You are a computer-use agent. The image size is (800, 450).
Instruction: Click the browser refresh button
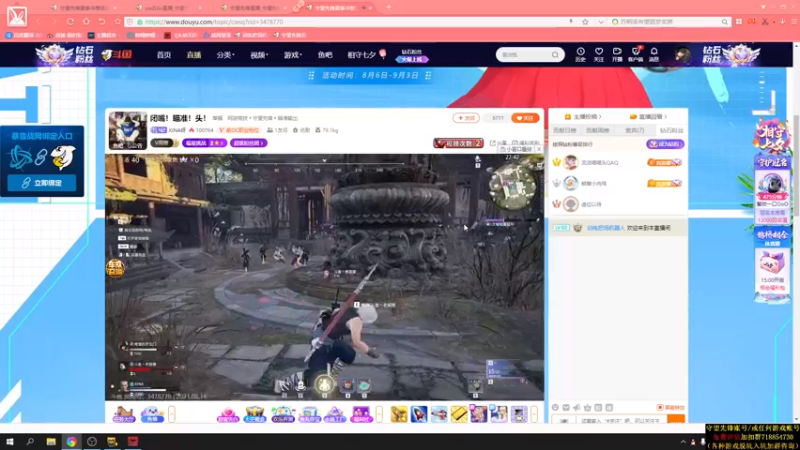(70, 21)
